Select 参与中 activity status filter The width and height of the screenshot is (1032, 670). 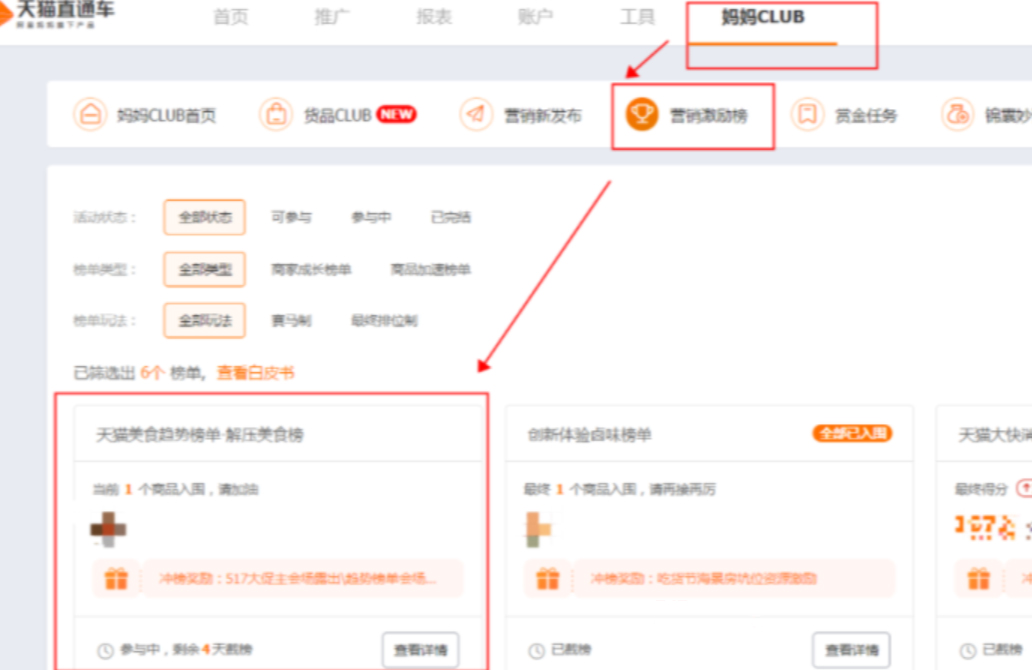pyautogui.click(x=371, y=217)
